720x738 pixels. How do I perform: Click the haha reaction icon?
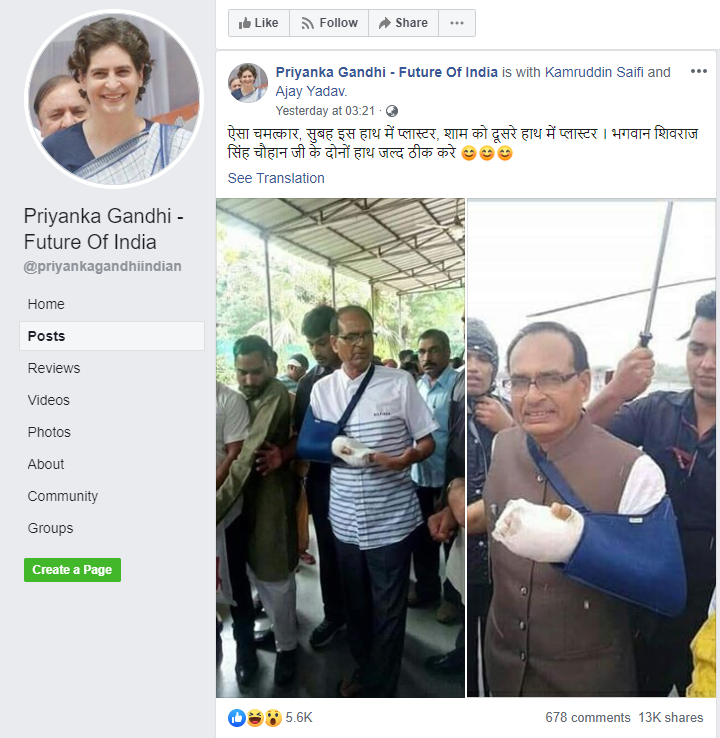tap(254, 717)
